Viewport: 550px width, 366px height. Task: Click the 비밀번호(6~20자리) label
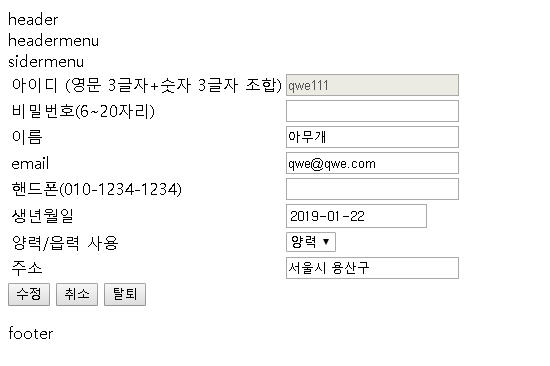click(83, 111)
